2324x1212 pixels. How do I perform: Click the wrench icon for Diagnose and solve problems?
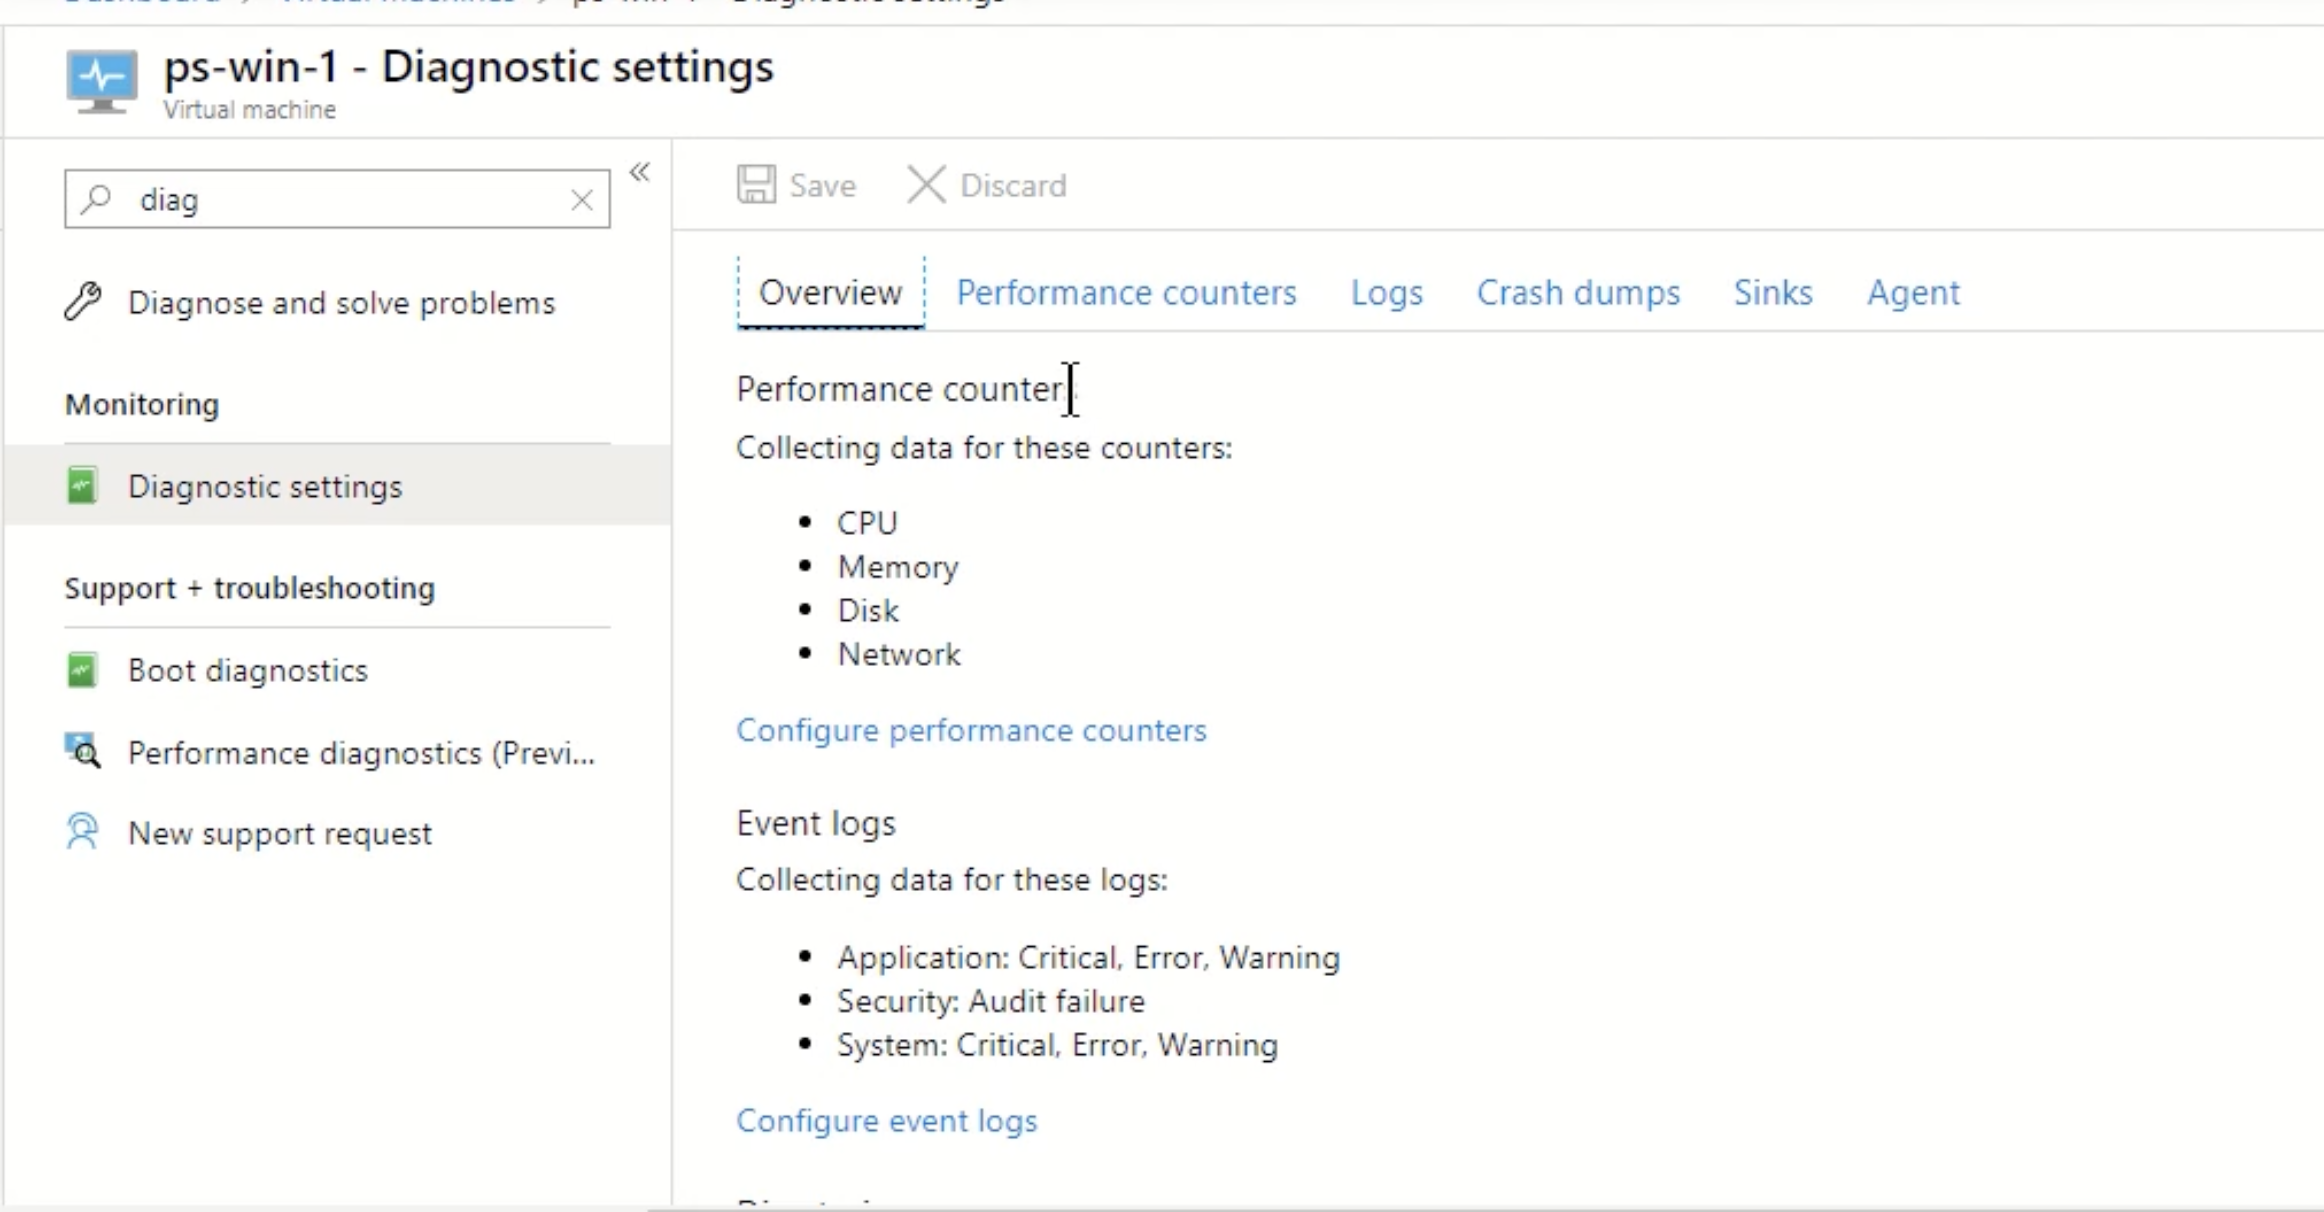pos(83,302)
